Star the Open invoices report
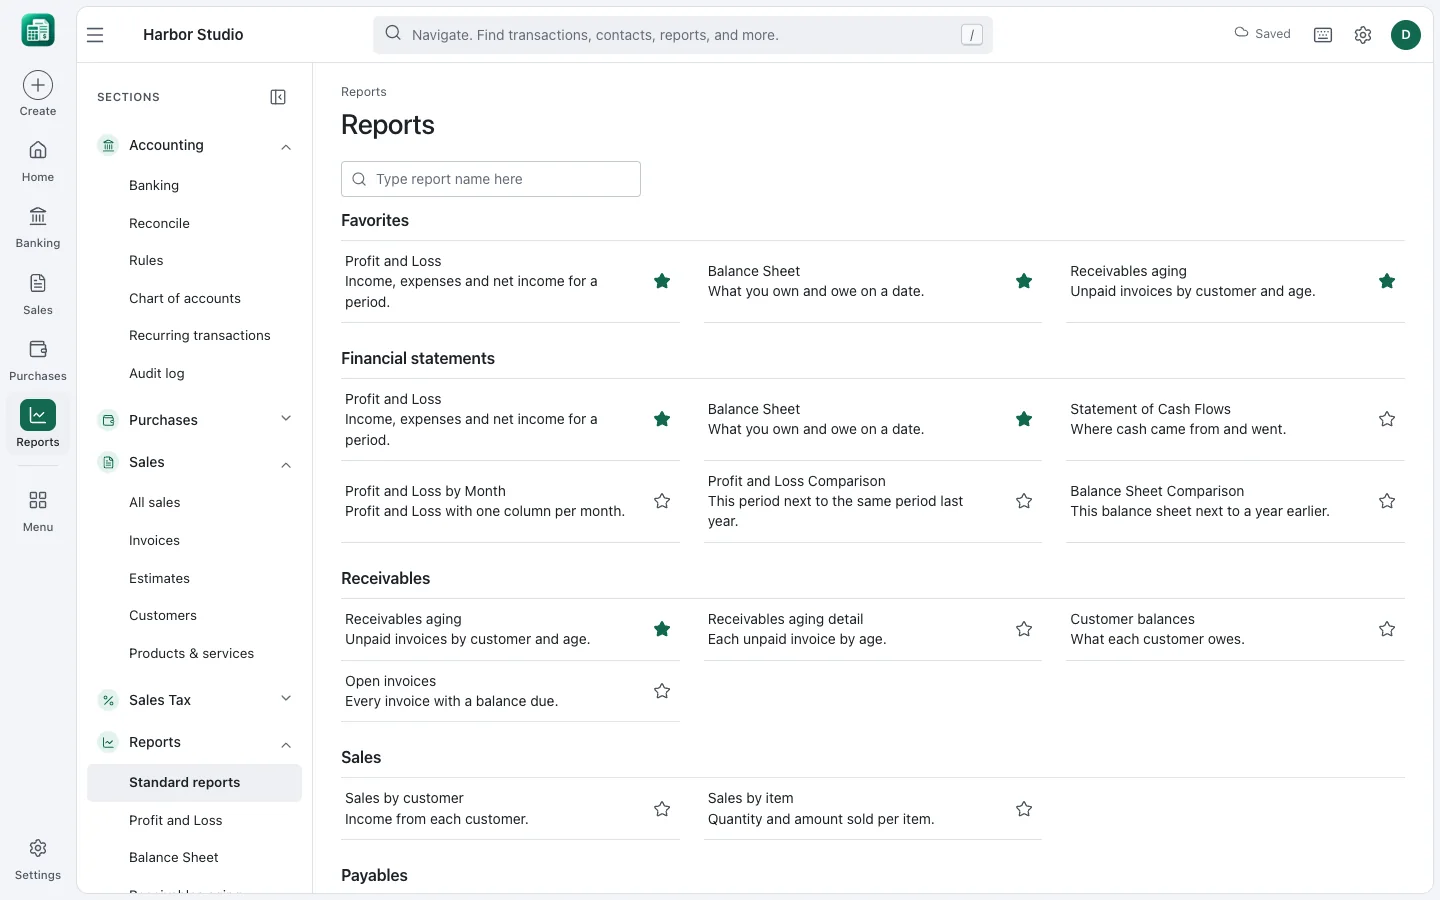 (662, 691)
